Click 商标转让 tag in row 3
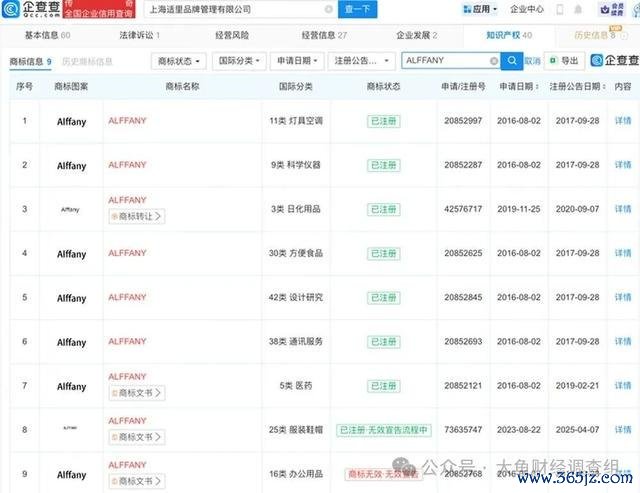640x493 pixels. click(137, 216)
